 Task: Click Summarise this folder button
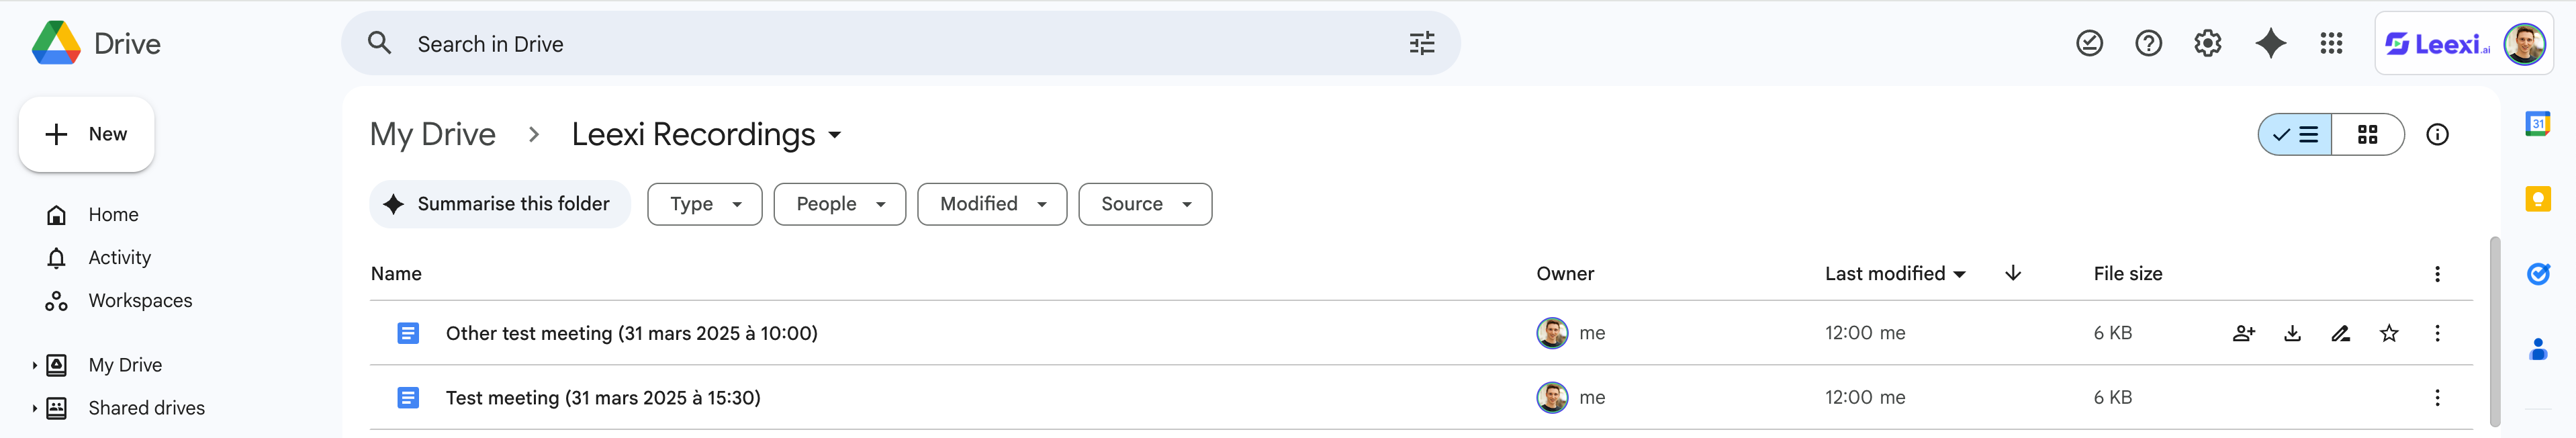tap(500, 204)
